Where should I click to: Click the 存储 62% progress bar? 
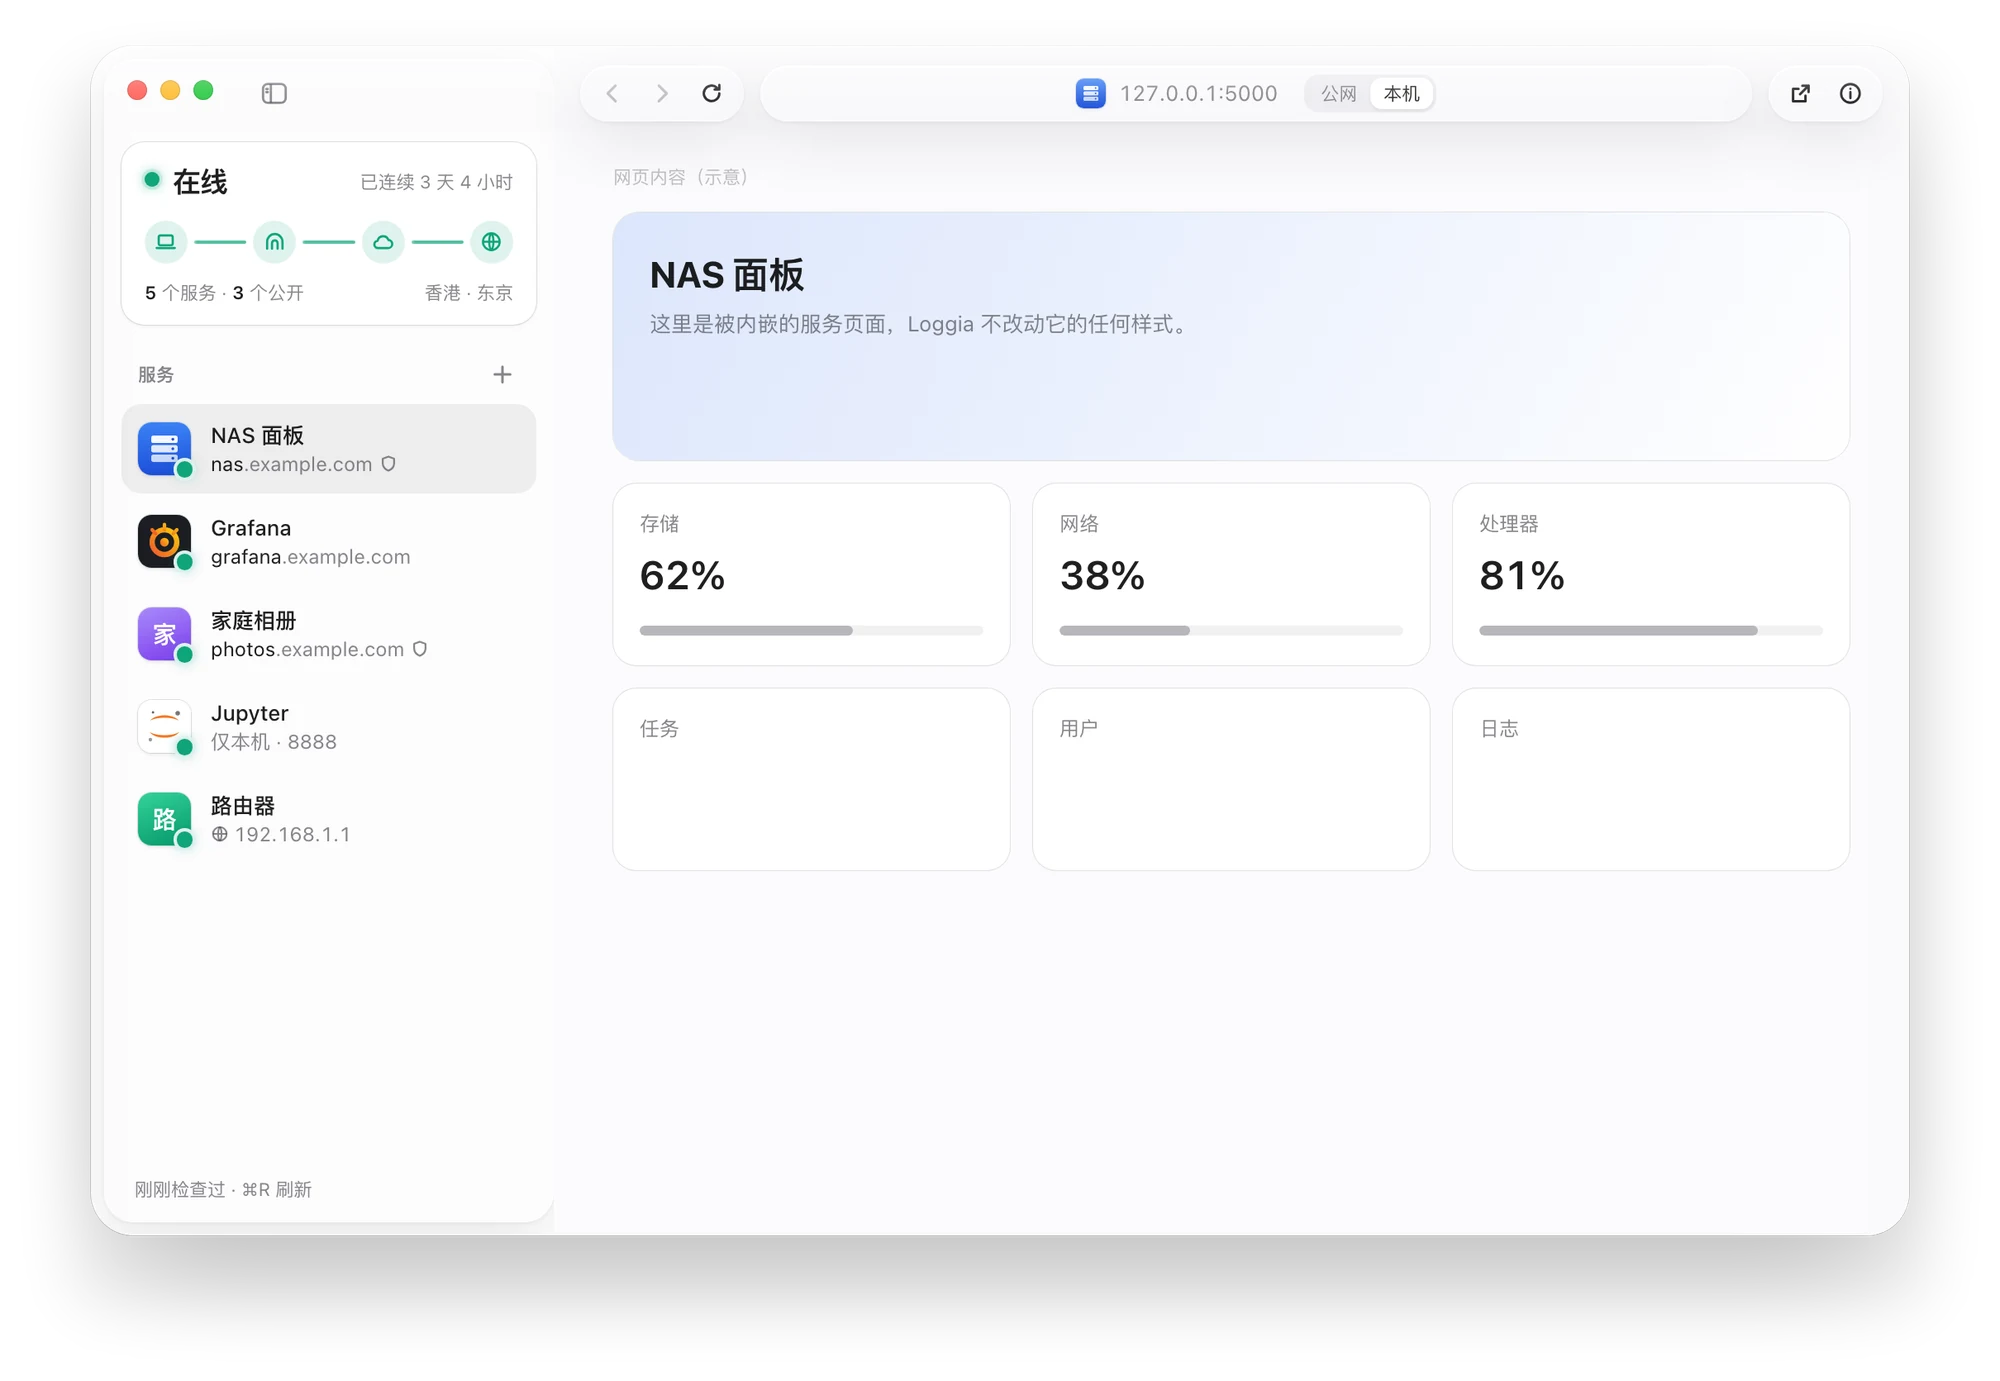point(811,630)
